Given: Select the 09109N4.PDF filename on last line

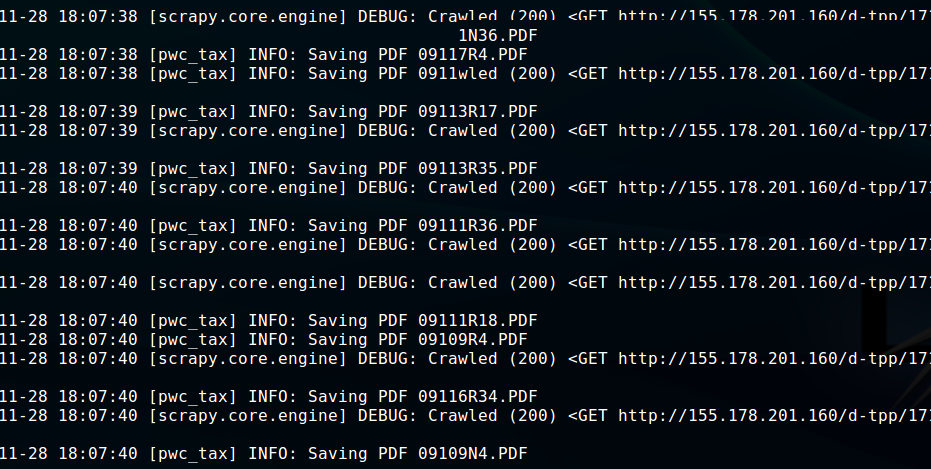Looking at the screenshot, I should click(x=473, y=454).
